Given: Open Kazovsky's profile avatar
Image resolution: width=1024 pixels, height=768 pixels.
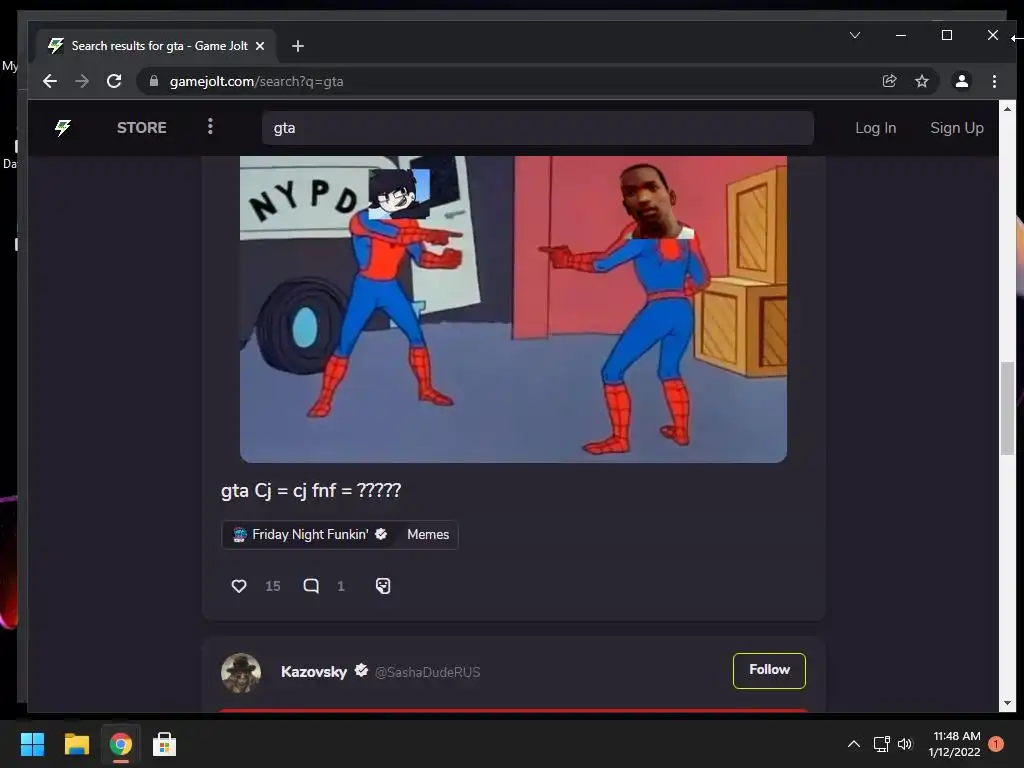Looking at the screenshot, I should coord(241,672).
